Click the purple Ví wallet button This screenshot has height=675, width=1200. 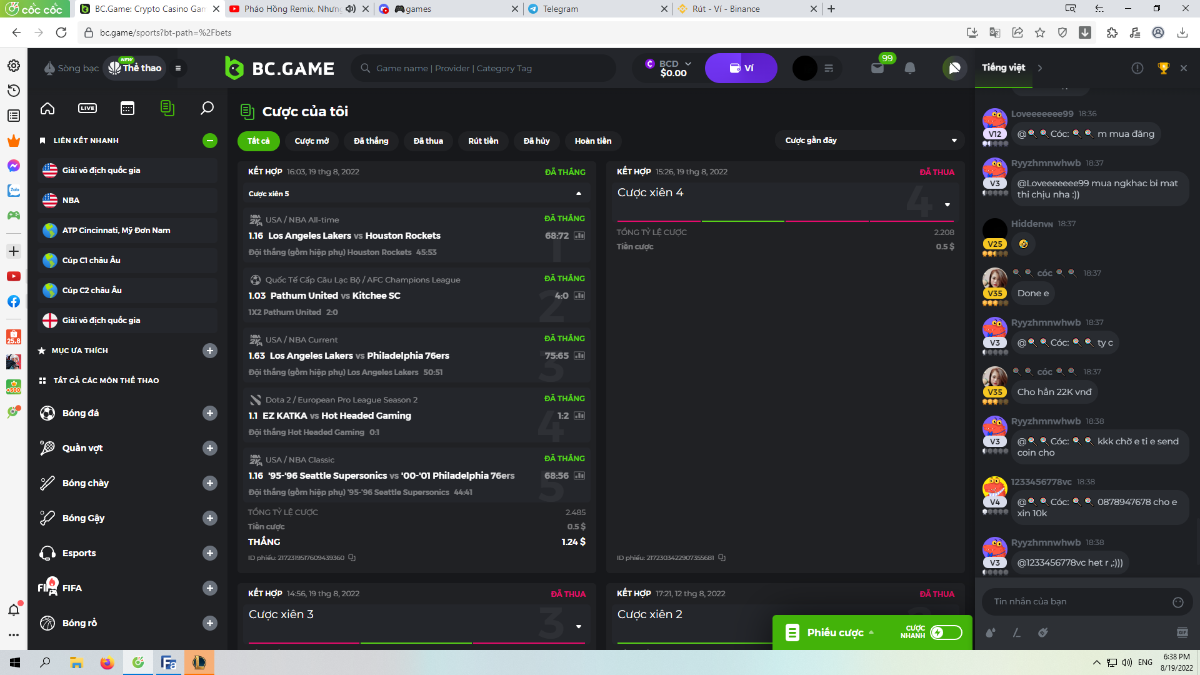[x=741, y=68]
